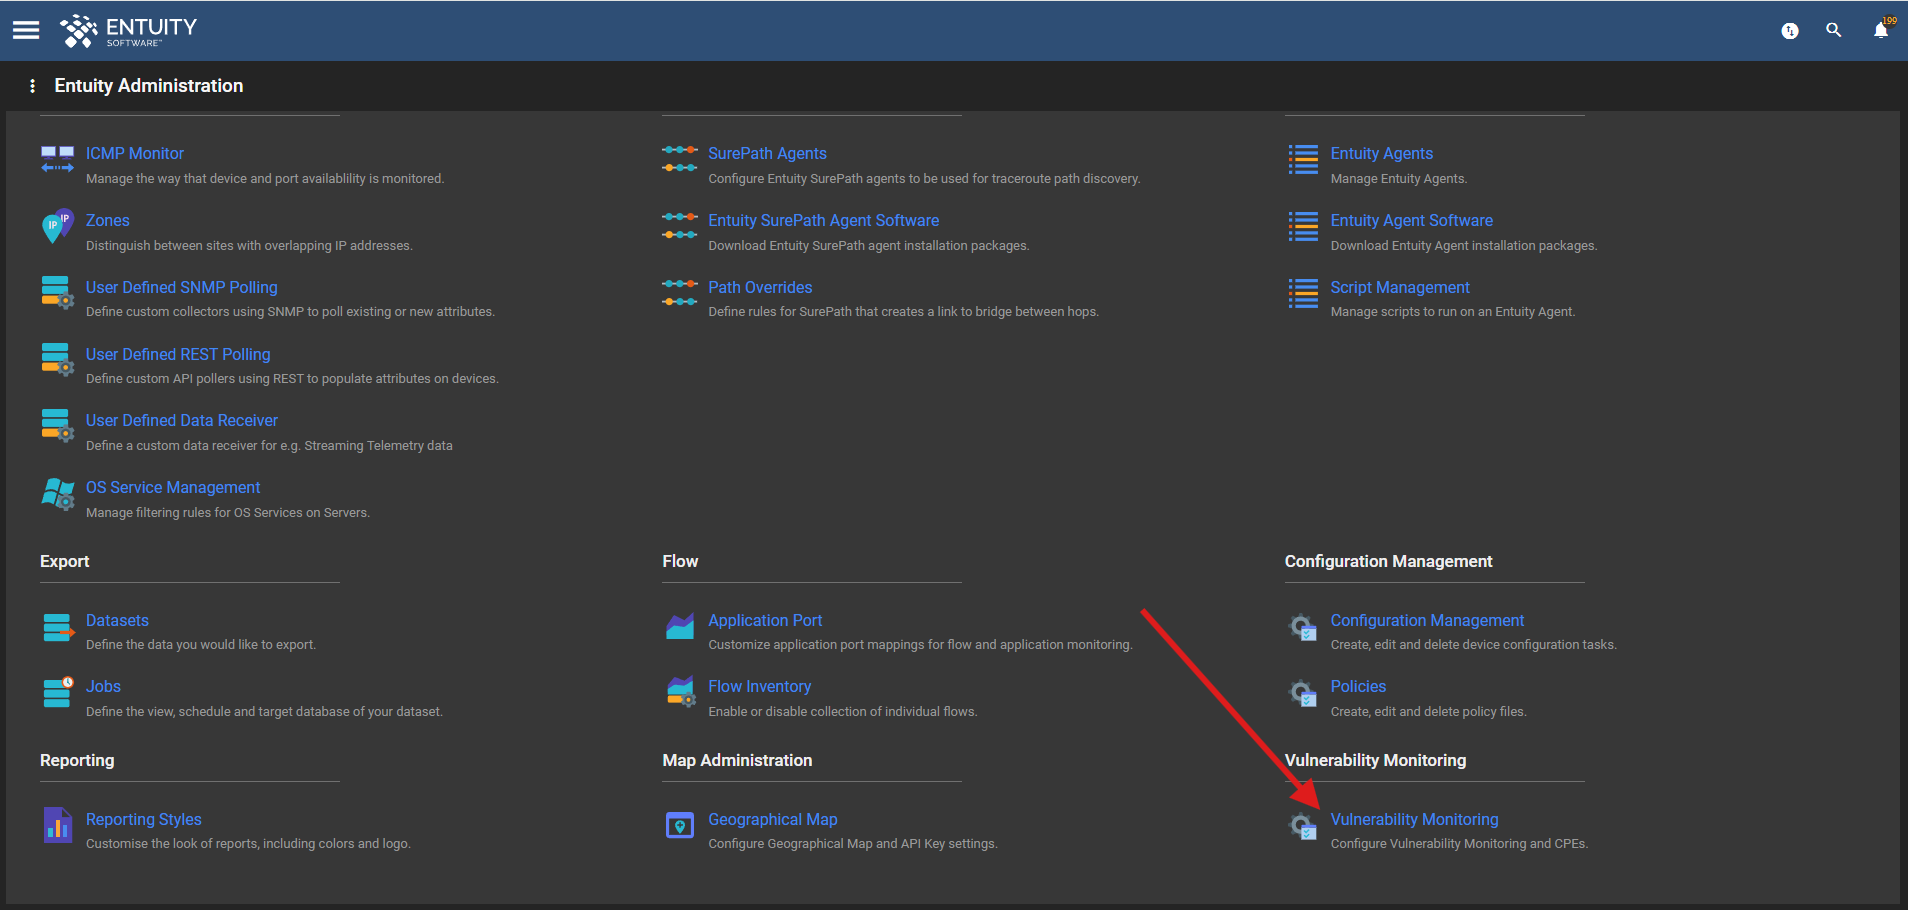
Task: Open the Datasets link
Action: coord(117,620)
